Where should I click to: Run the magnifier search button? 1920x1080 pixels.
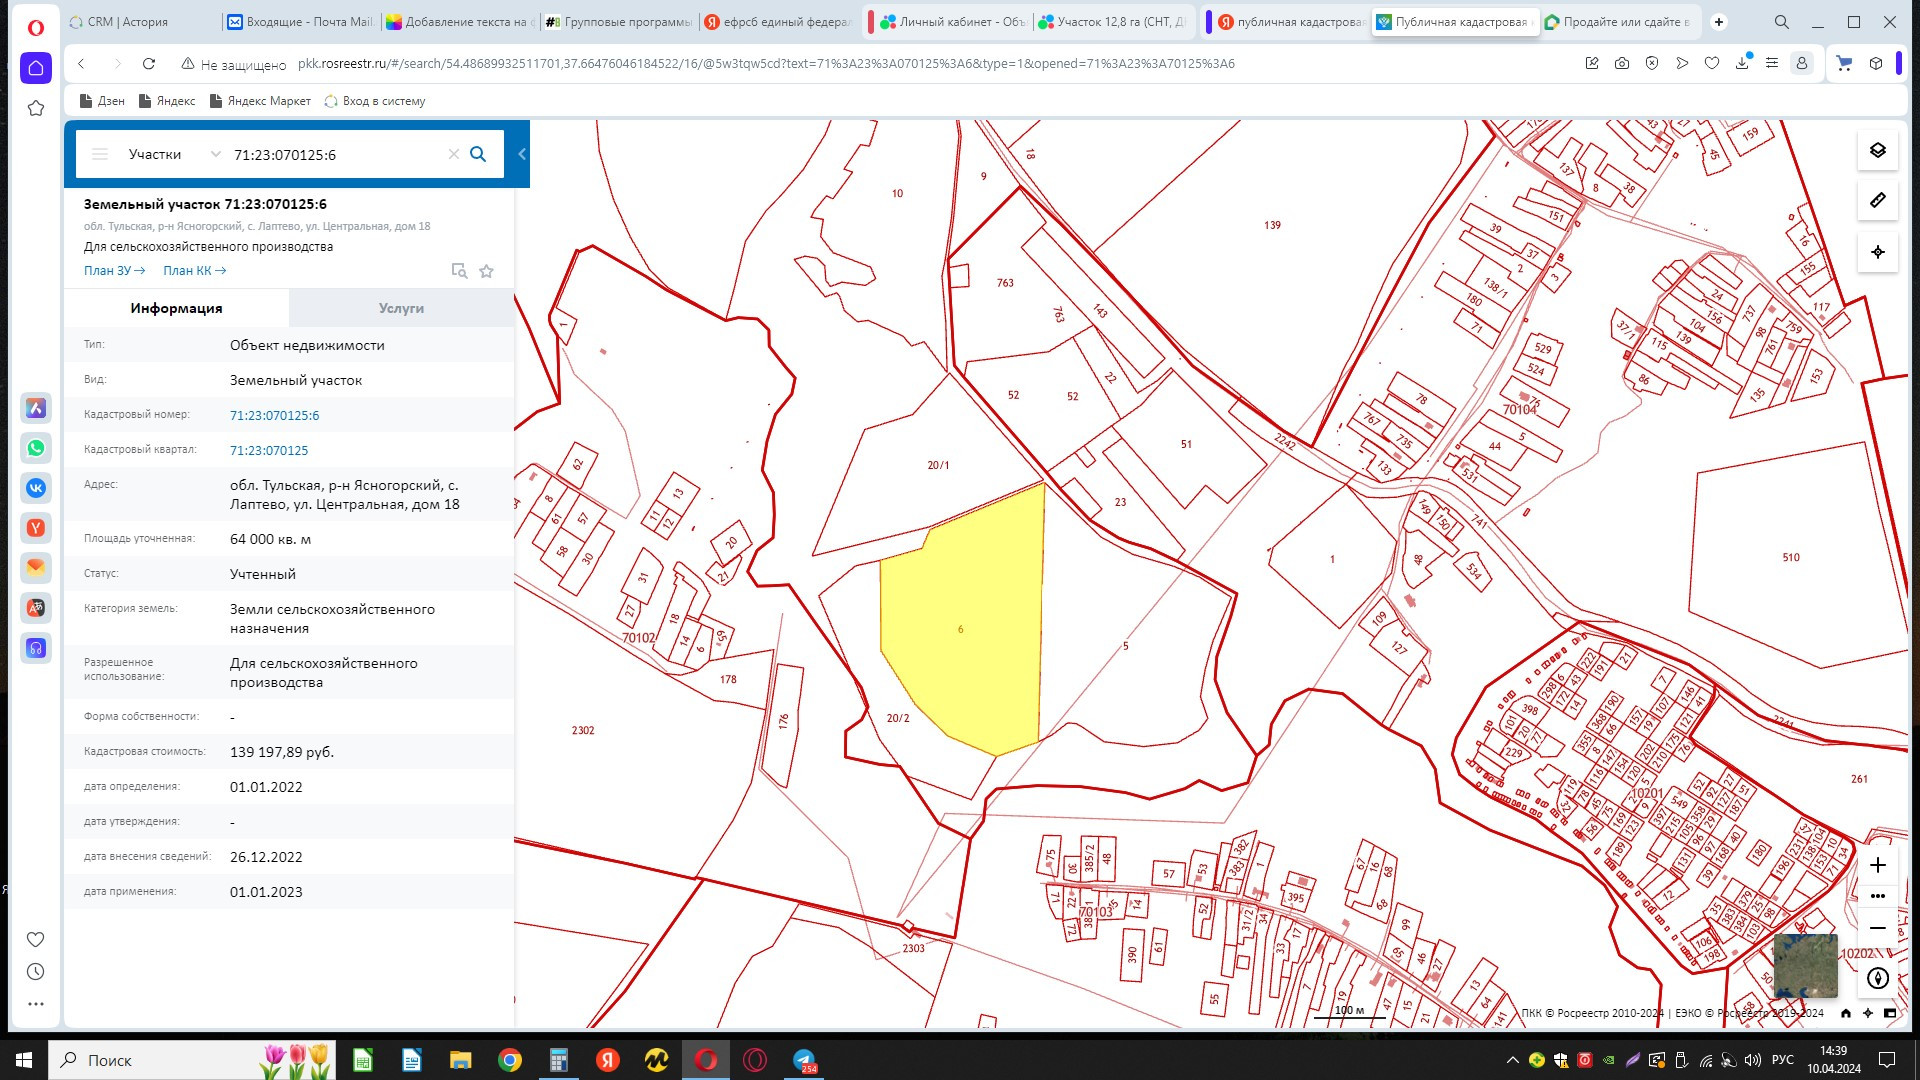(x=478, y=154)
